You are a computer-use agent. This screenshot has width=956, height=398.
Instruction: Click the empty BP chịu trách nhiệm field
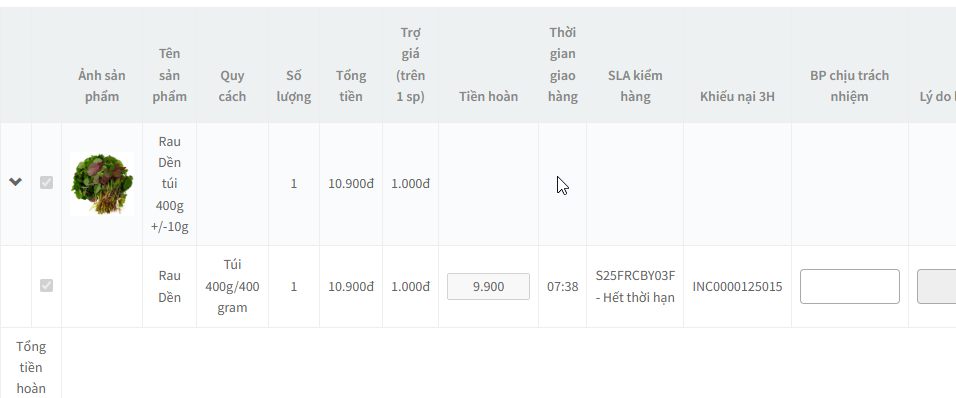(850, 286)
